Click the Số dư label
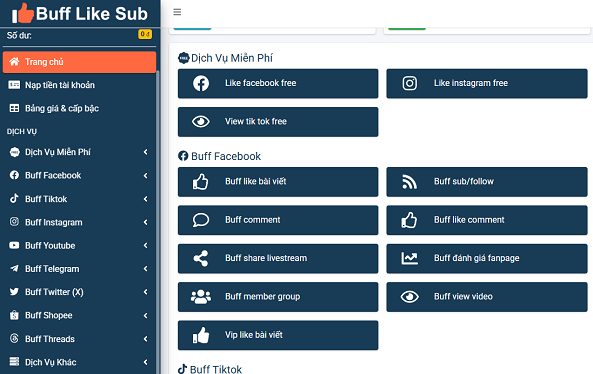Image resolution: width=593 pixels, height=374 pixels. point(19,36)
